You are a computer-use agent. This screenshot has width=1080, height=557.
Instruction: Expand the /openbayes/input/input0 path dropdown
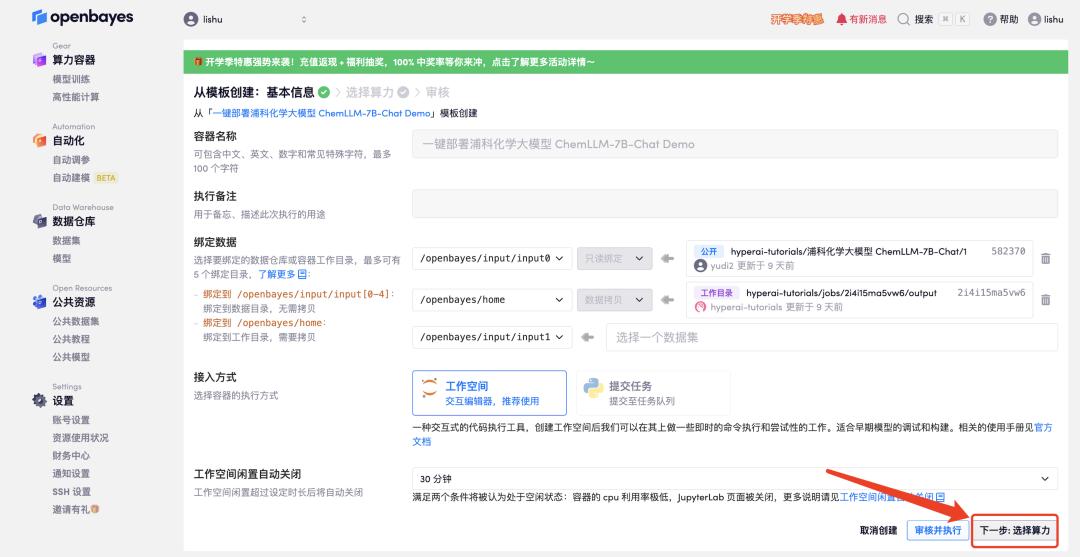coord(492,258)
